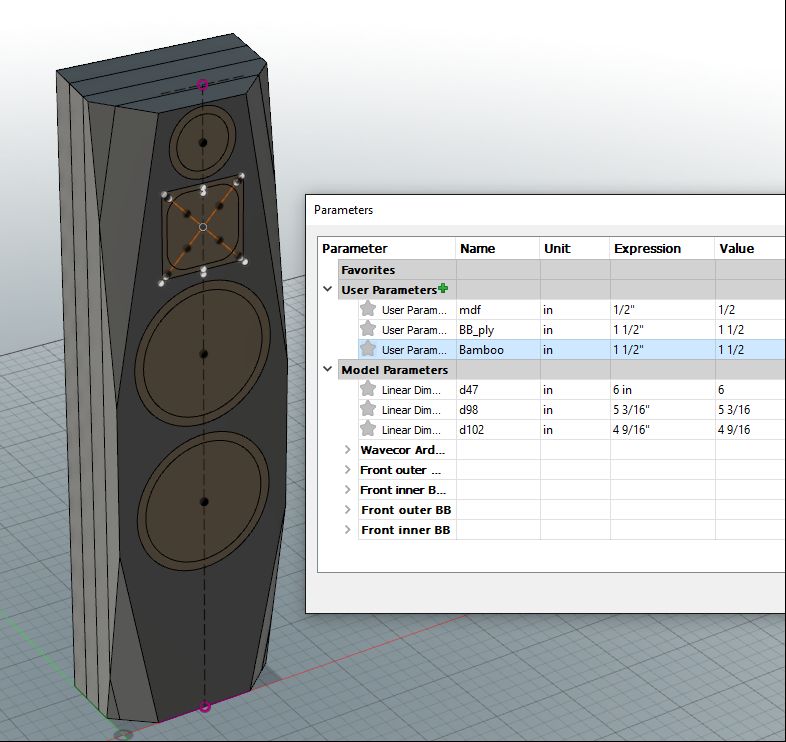The image size is (786, 742).
Task: Edit the d102 expression 4 9/16"
Action: click(x=663, y=430)
